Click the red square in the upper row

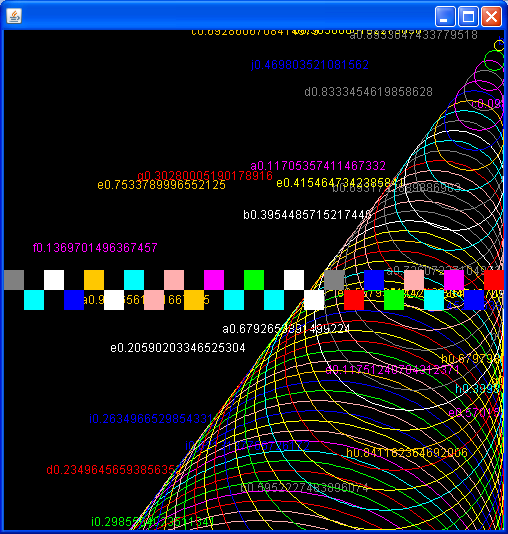[494, 280]
